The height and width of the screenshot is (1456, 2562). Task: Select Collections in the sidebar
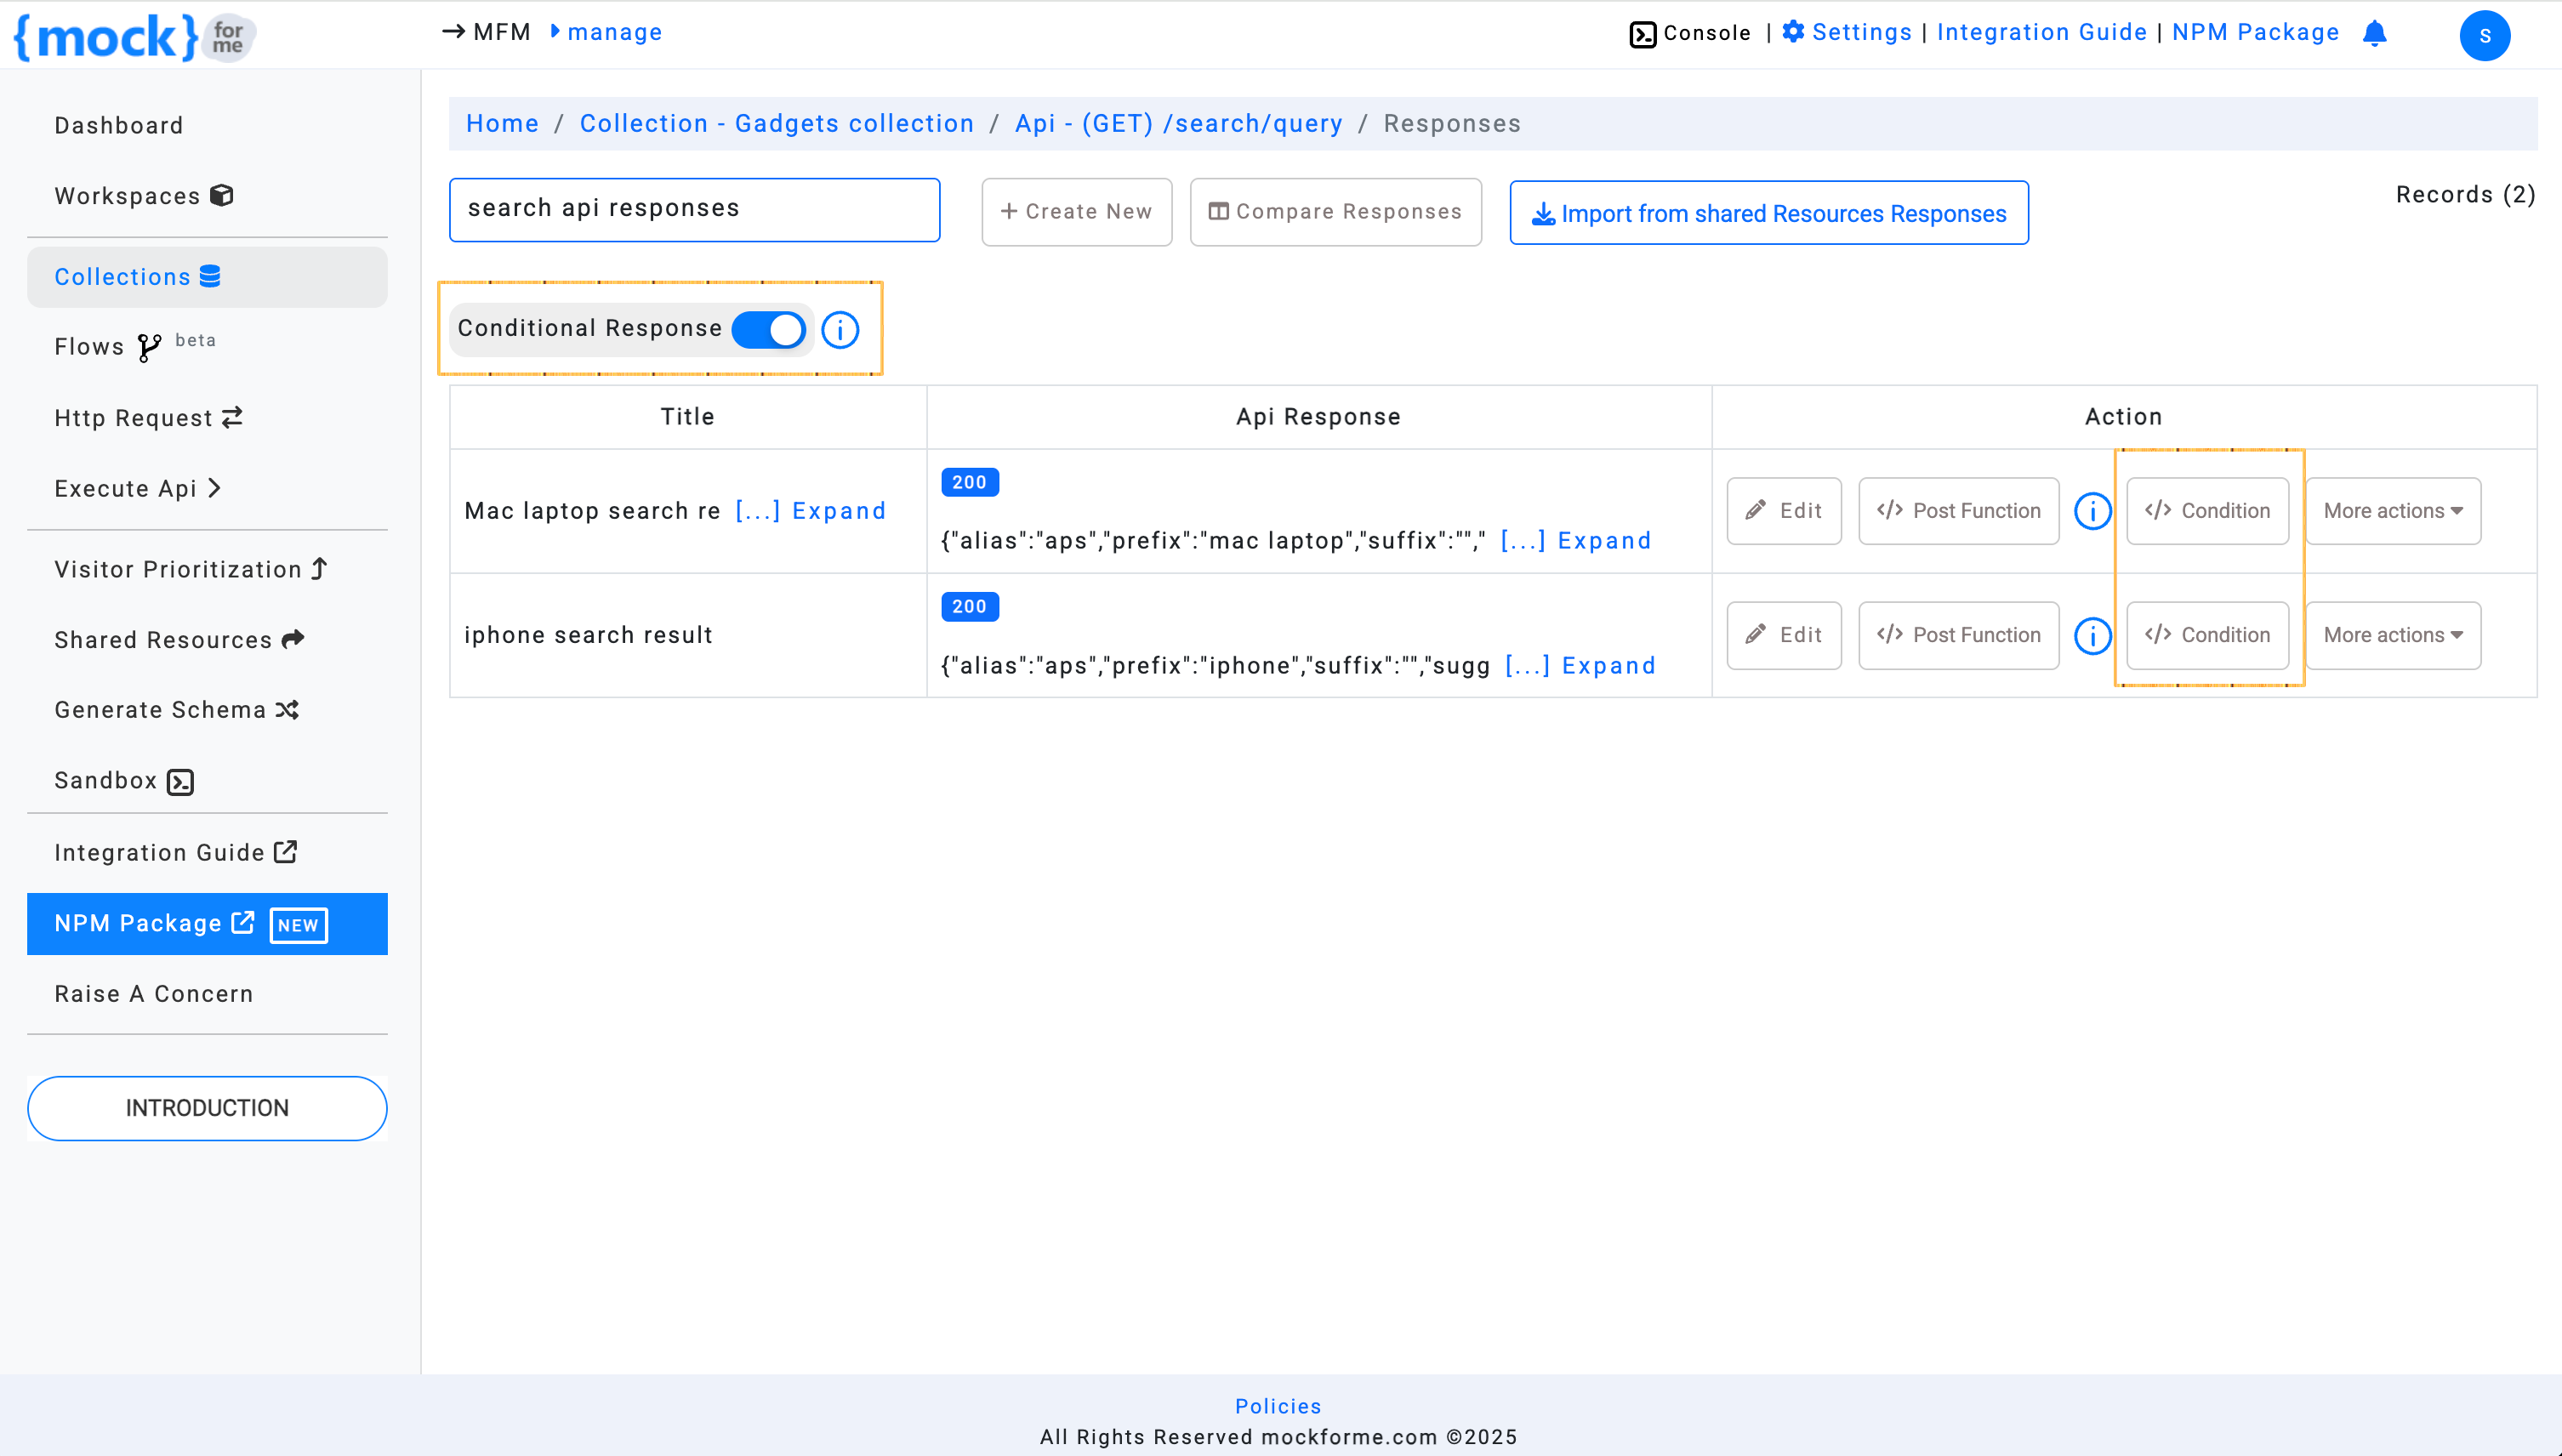pos(207,277)
